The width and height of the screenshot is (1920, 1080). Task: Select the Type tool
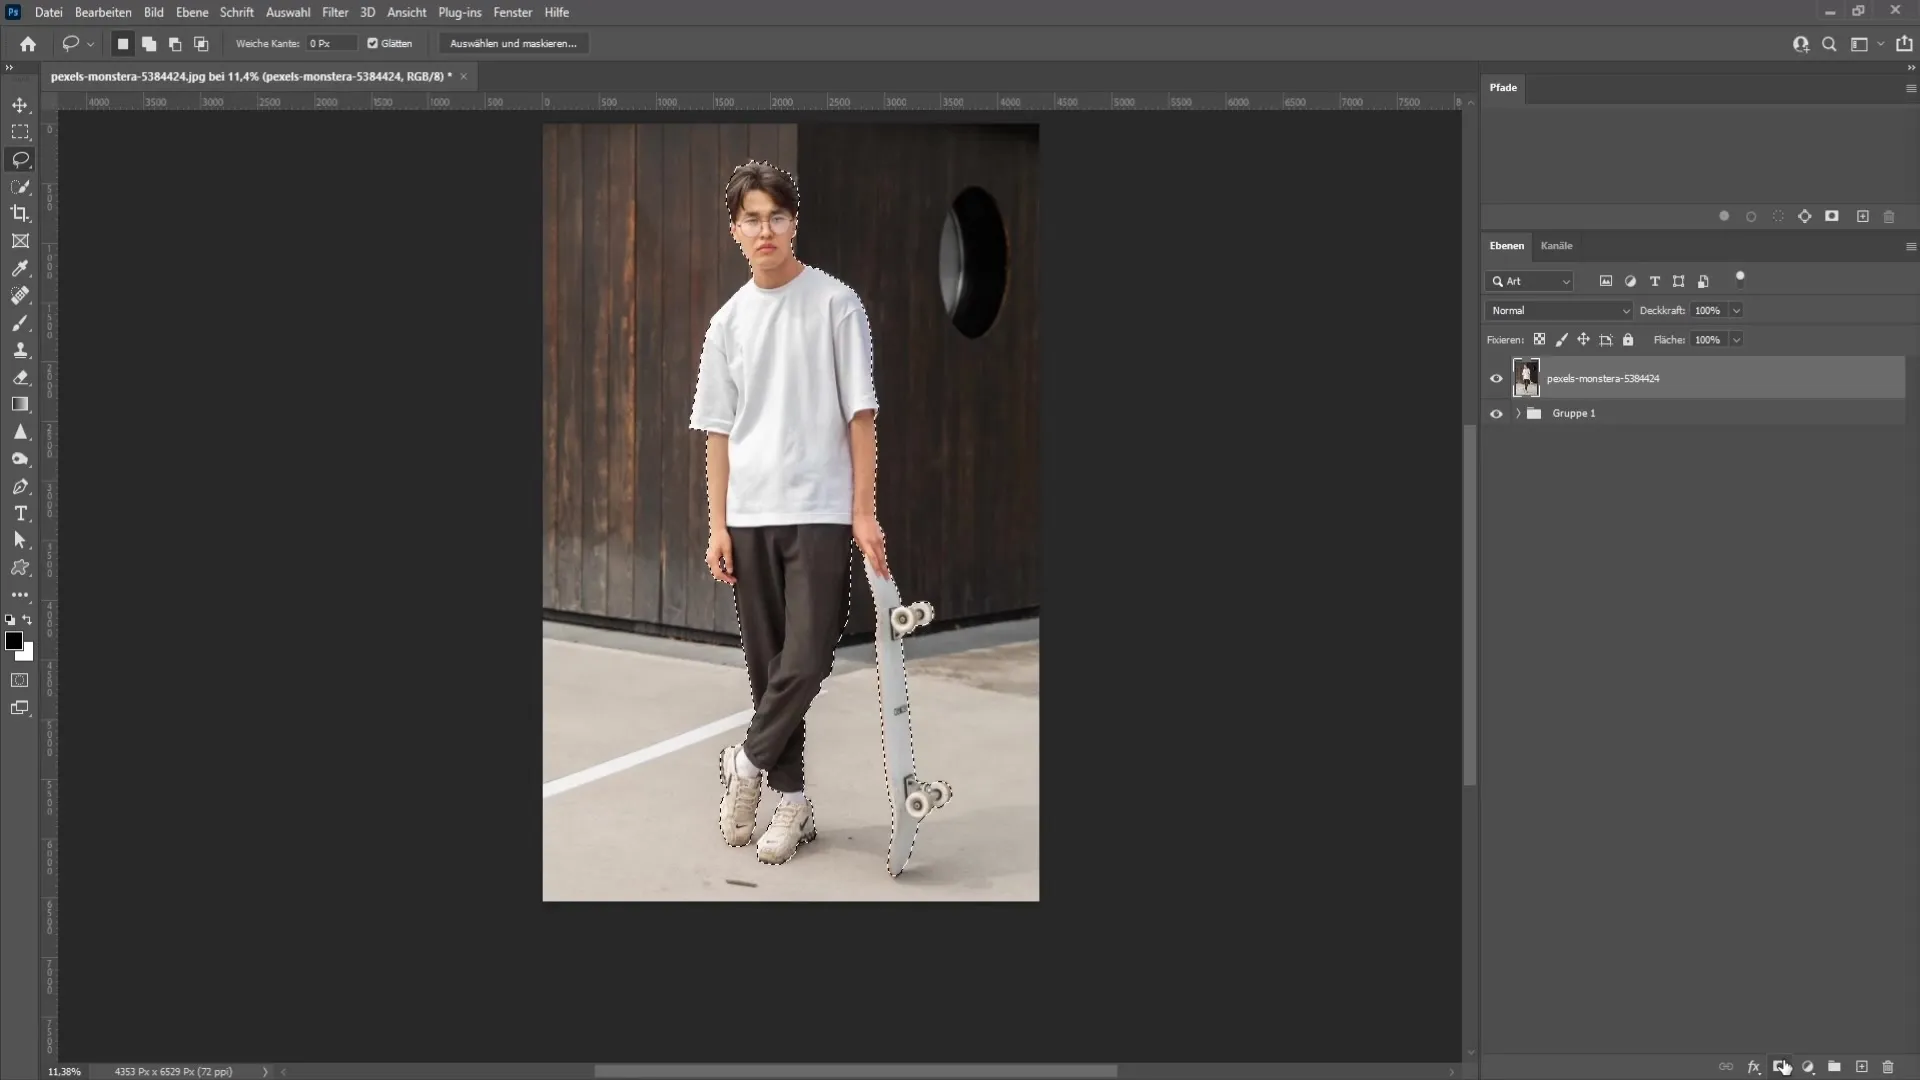pos(20,513)
